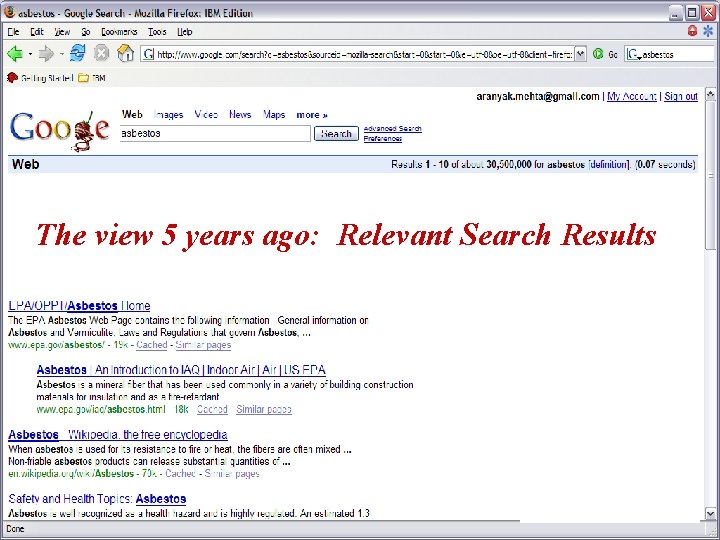Screen dimensions: 720x540
Task: Open Safety and Health Topics: Asbestos result
Action: [97, 499]
